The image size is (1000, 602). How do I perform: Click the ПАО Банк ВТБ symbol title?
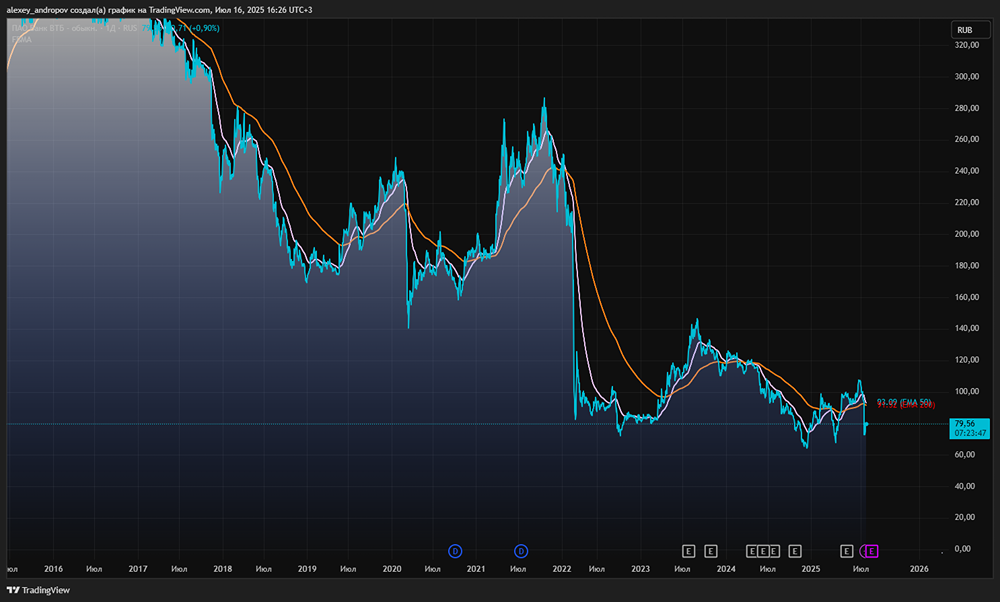click(x=60, y=28)
